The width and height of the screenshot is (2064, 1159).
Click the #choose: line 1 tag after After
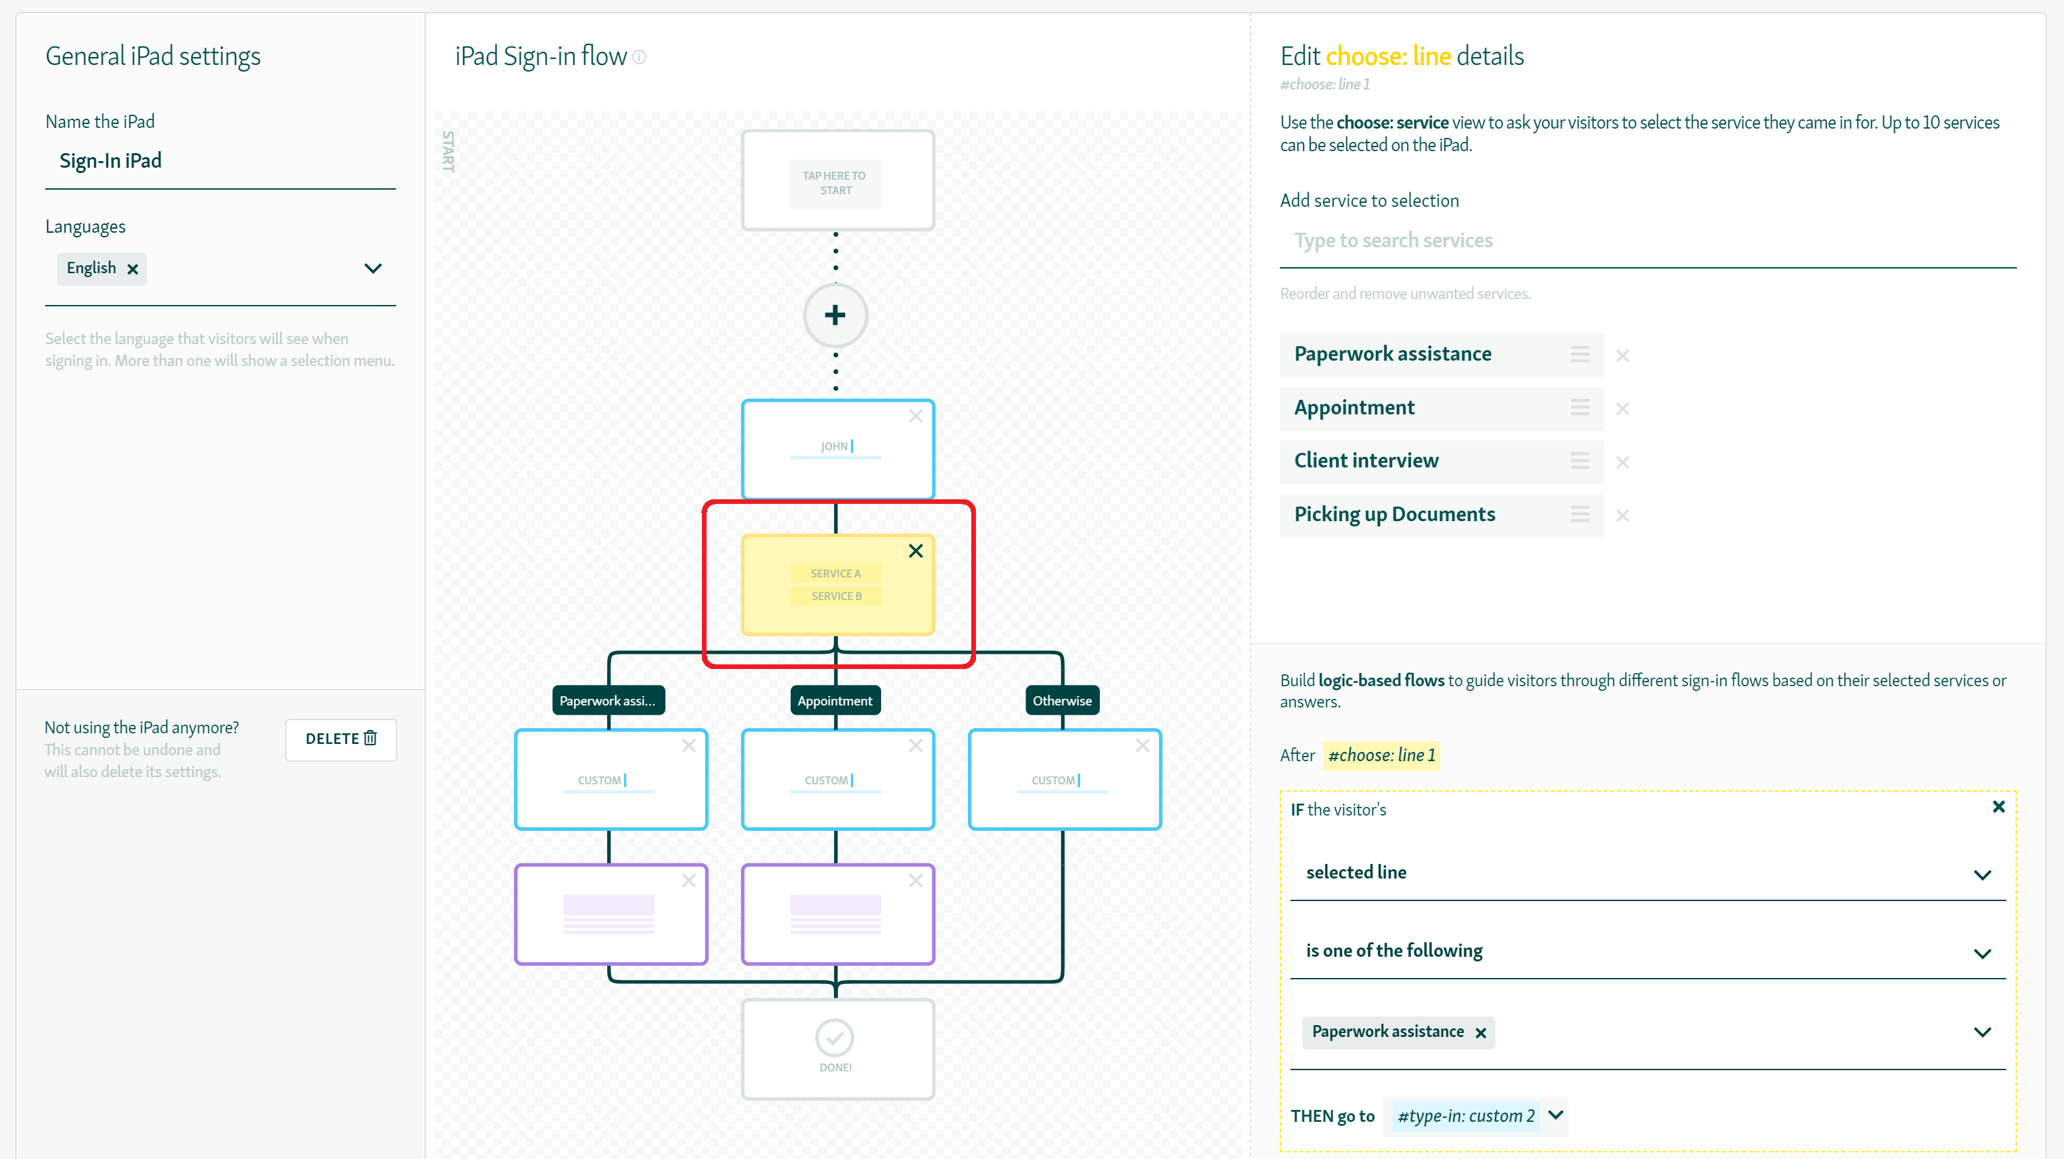point(1381,755)
